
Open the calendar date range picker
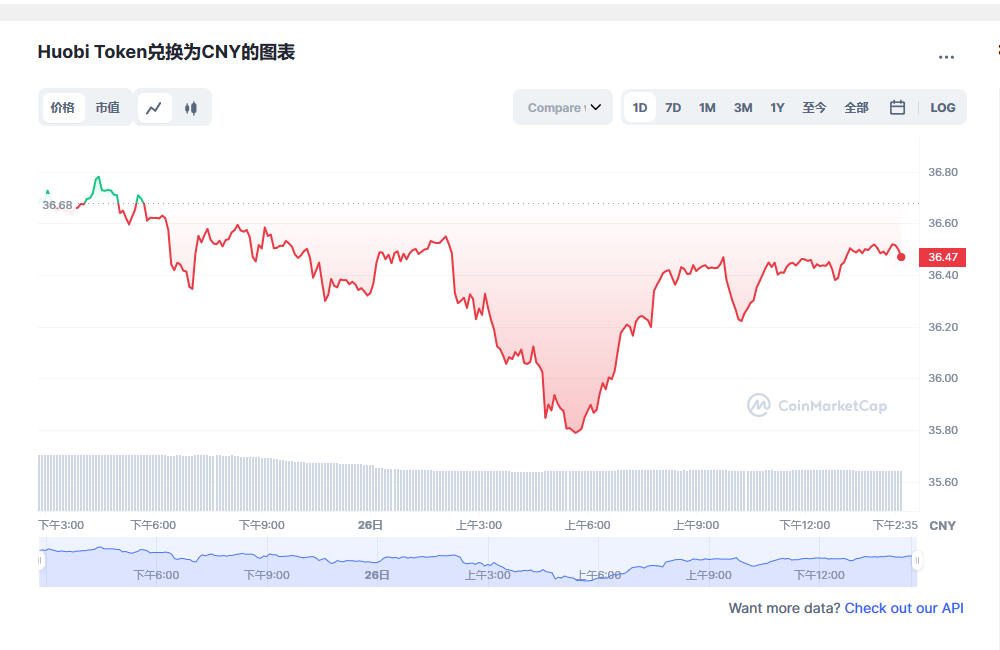click(x=897, y=107)
